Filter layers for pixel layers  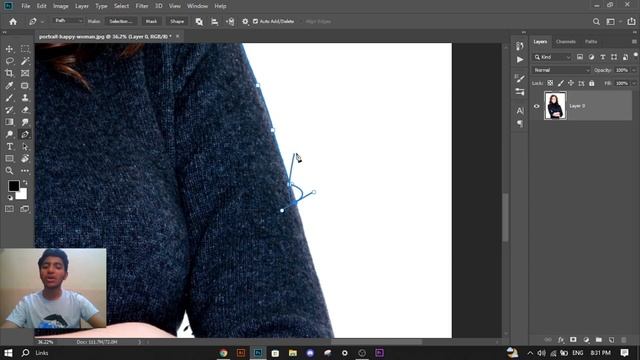point(580,57)
